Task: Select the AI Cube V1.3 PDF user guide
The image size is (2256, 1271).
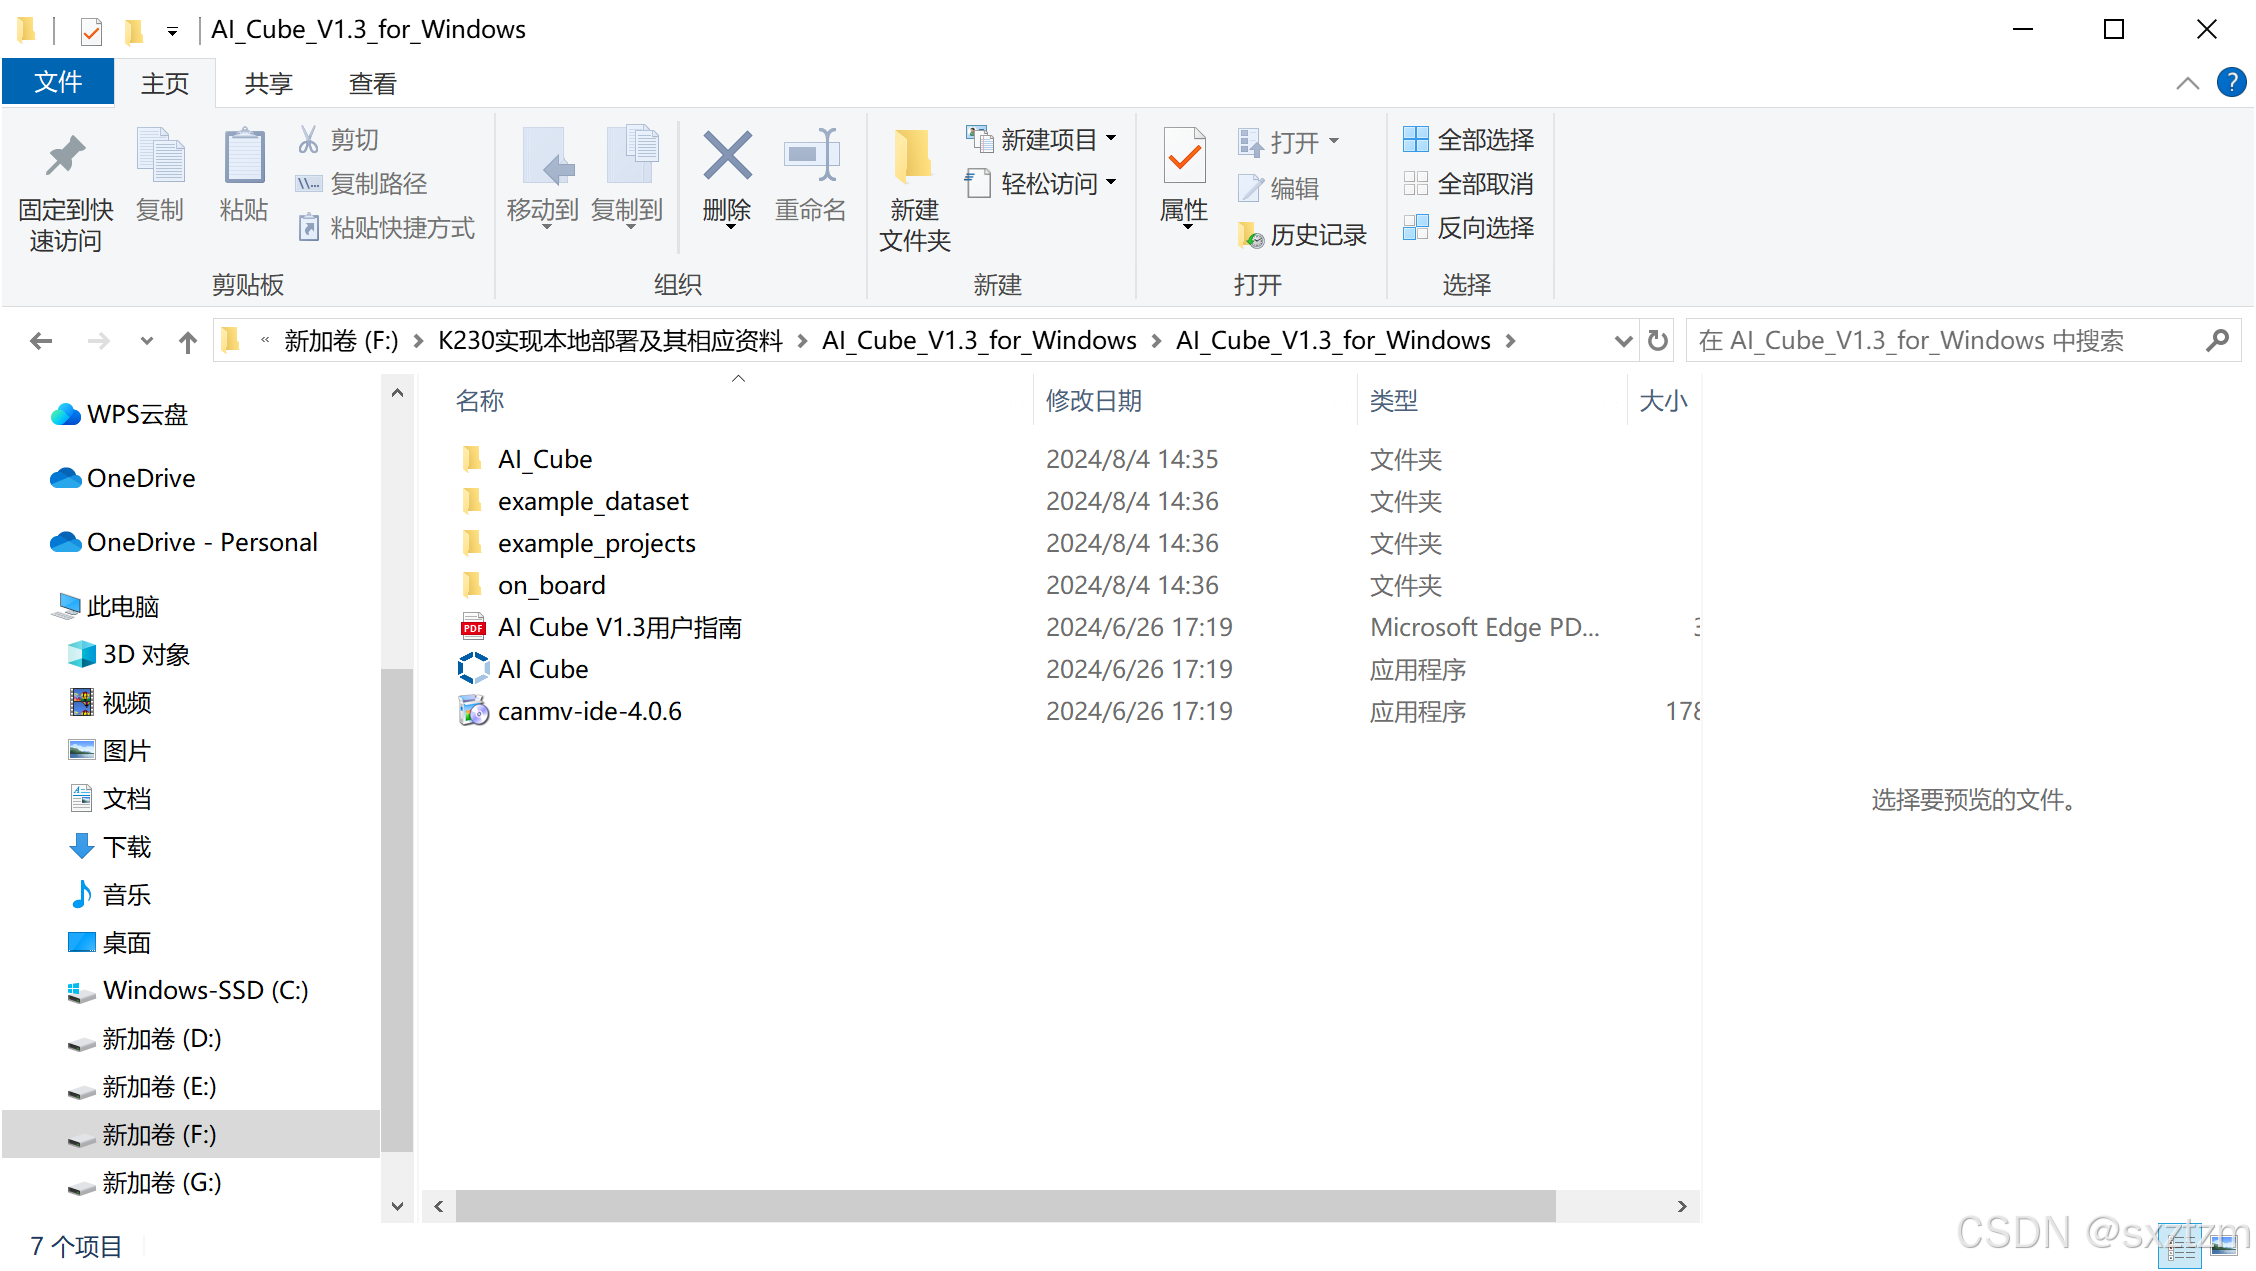Action: 620,627
